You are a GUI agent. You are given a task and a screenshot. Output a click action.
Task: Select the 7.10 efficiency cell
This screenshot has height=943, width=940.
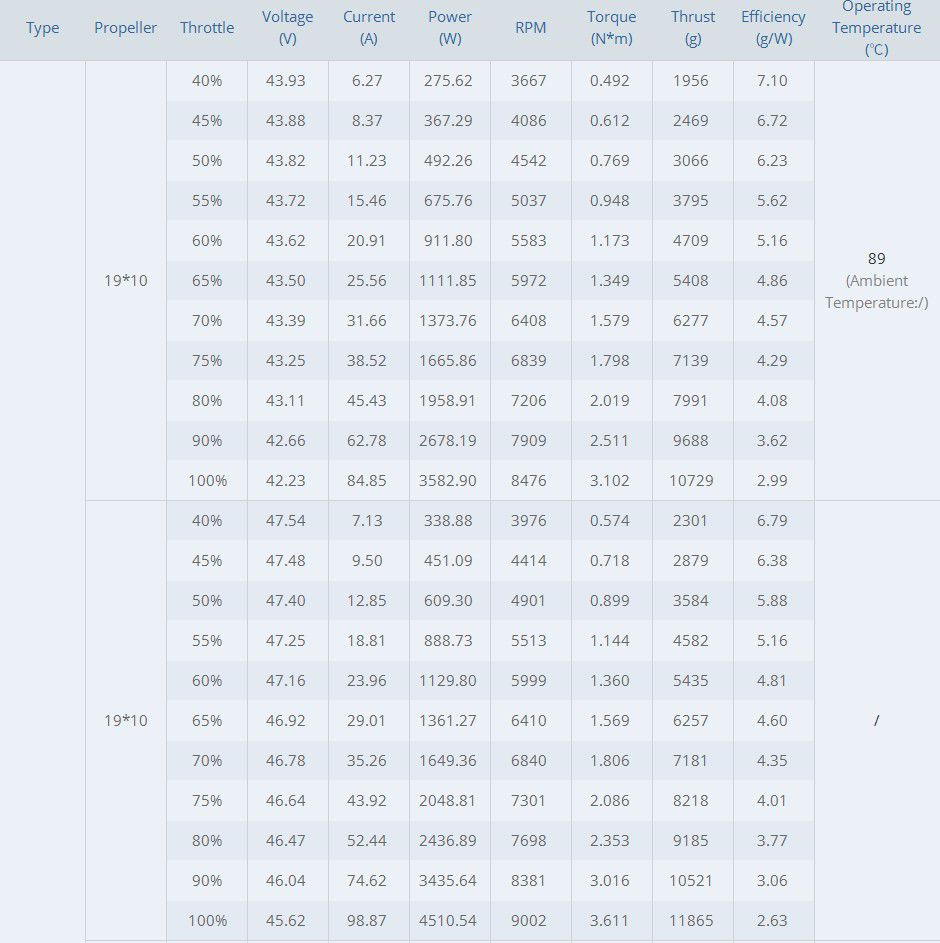[772, 81]
